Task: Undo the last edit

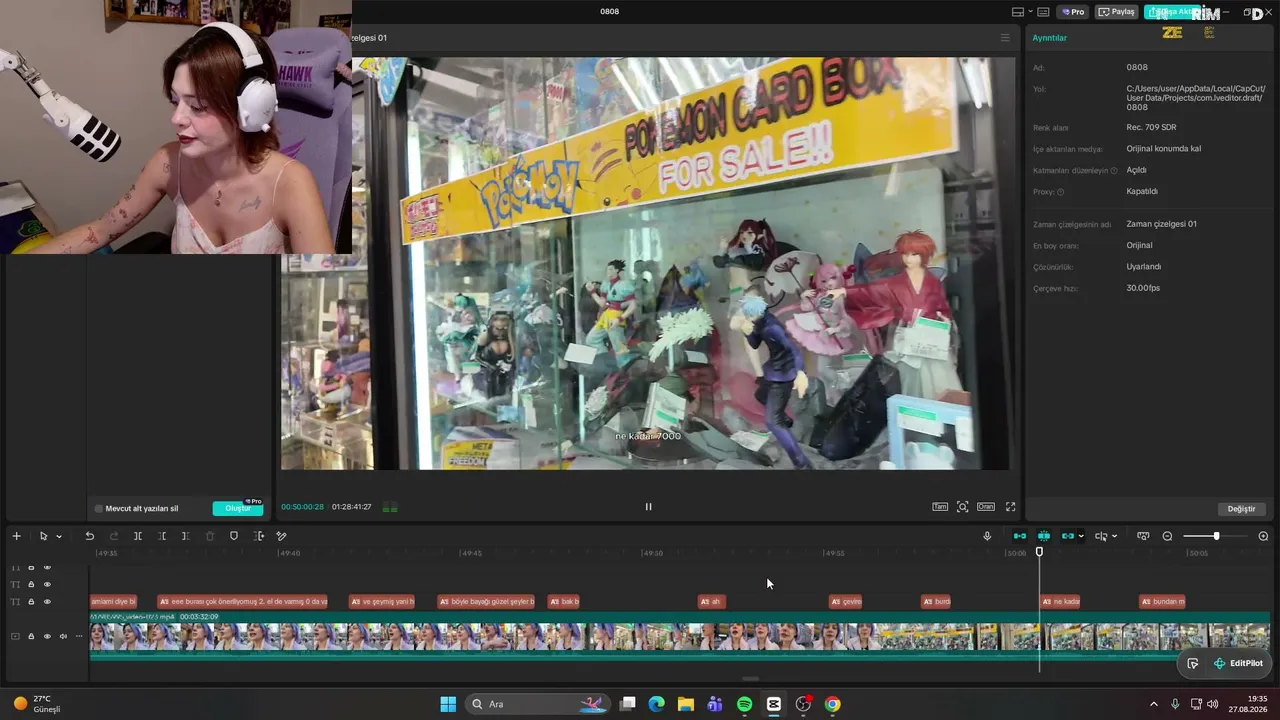Action: pyautogui.click(x=89, y=536)
